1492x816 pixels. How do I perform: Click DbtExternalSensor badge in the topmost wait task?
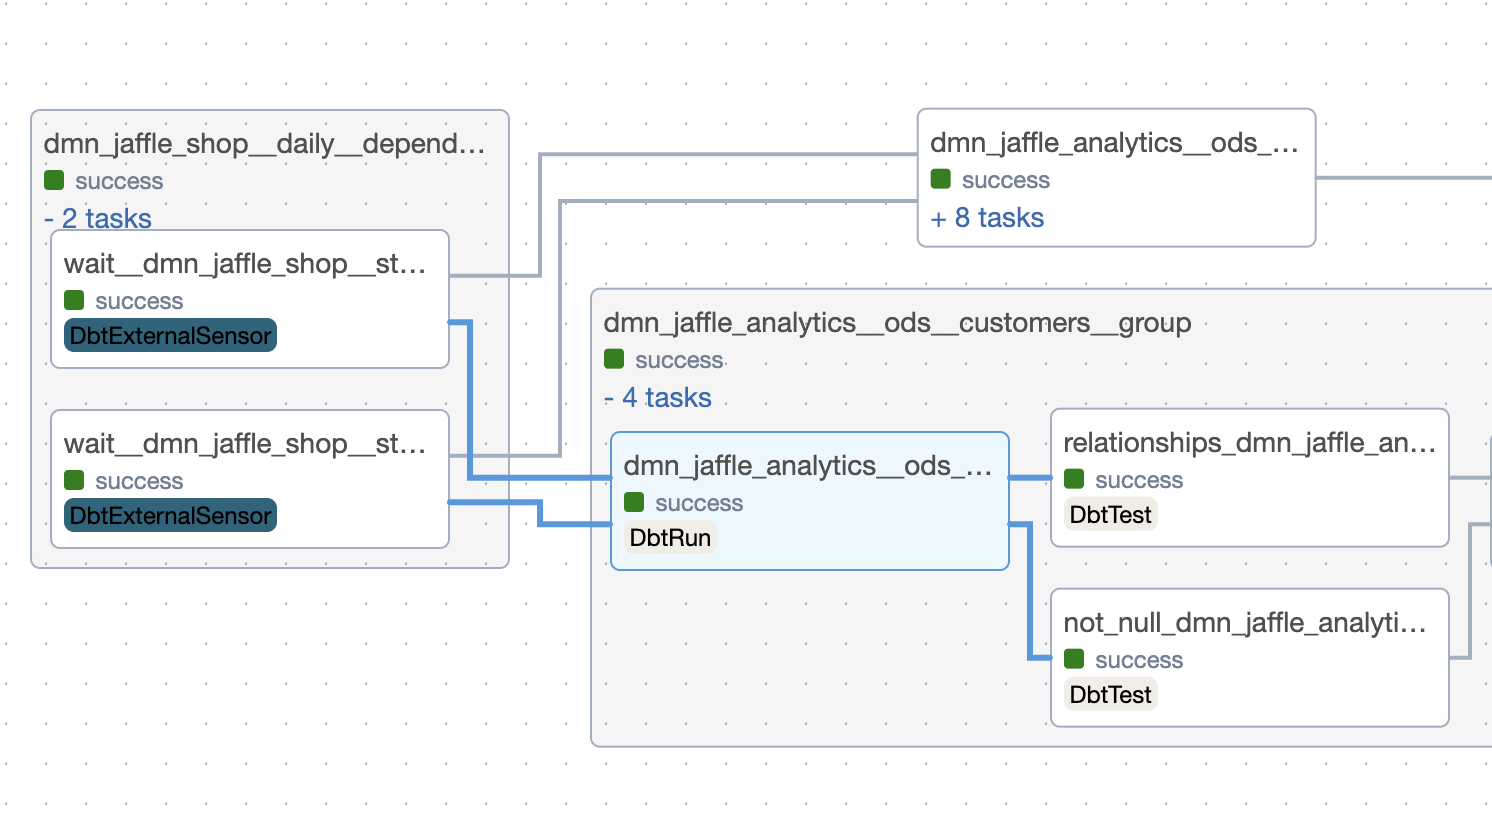(170, 335)
